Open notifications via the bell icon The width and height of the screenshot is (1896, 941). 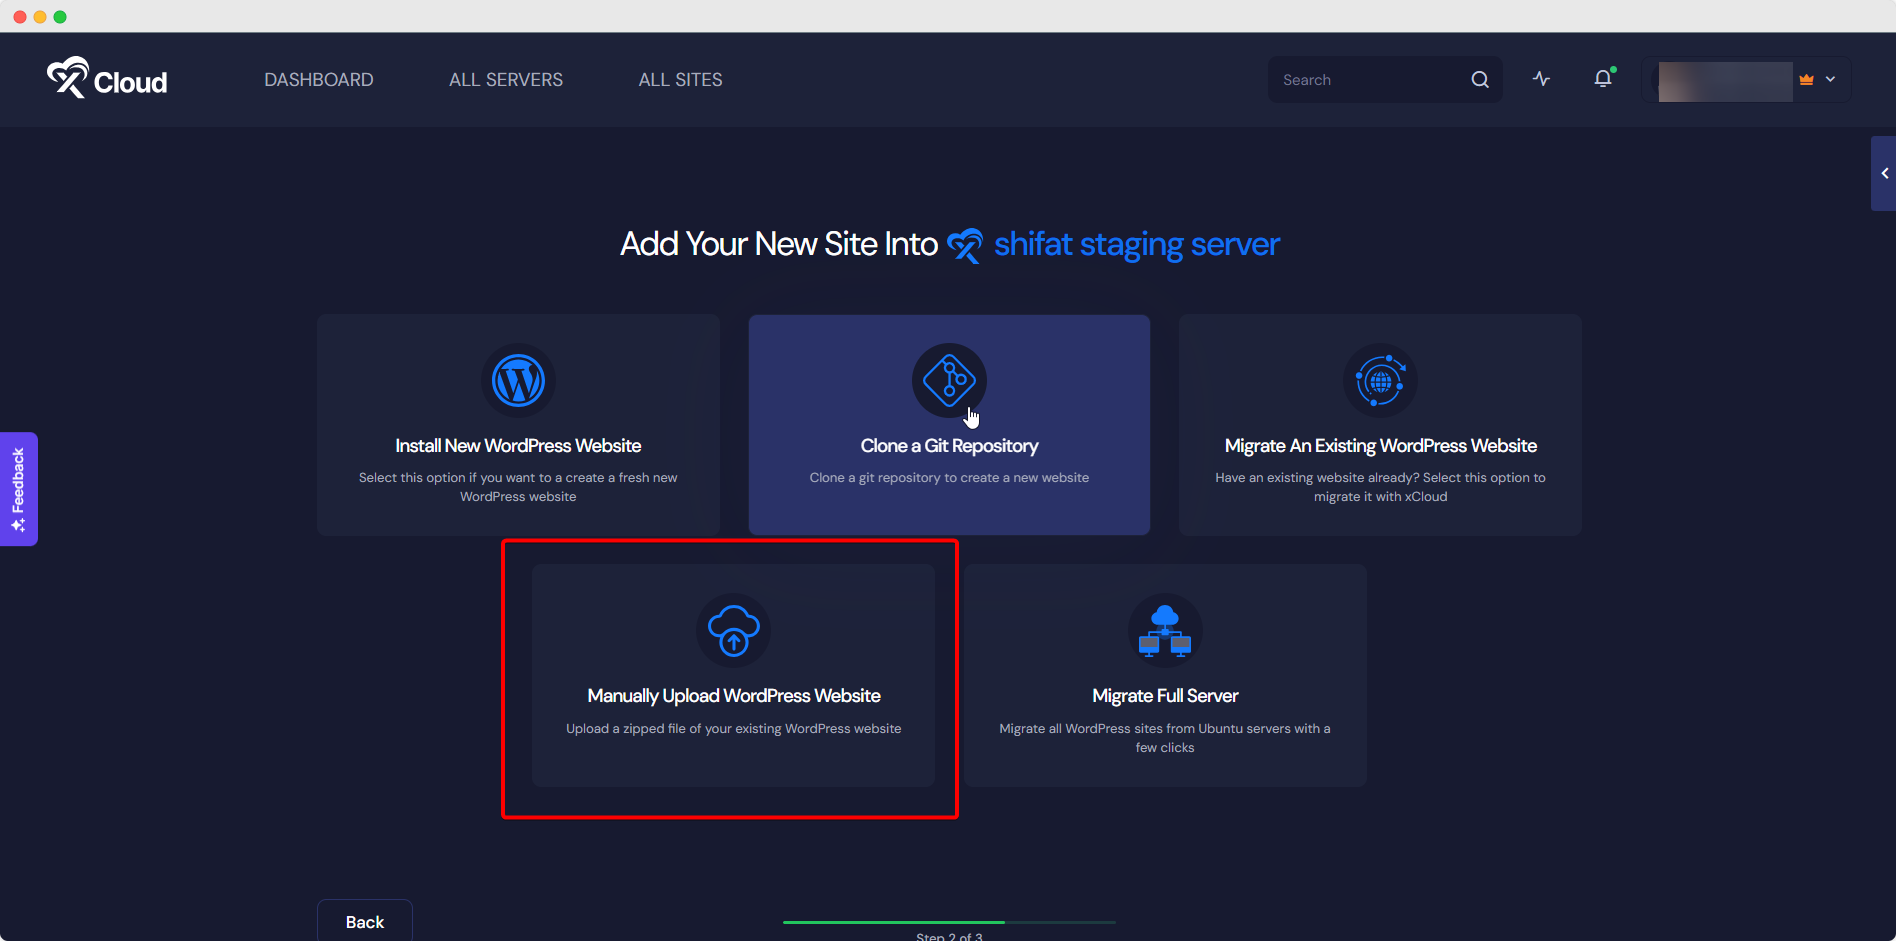[x=1603, y=79]
